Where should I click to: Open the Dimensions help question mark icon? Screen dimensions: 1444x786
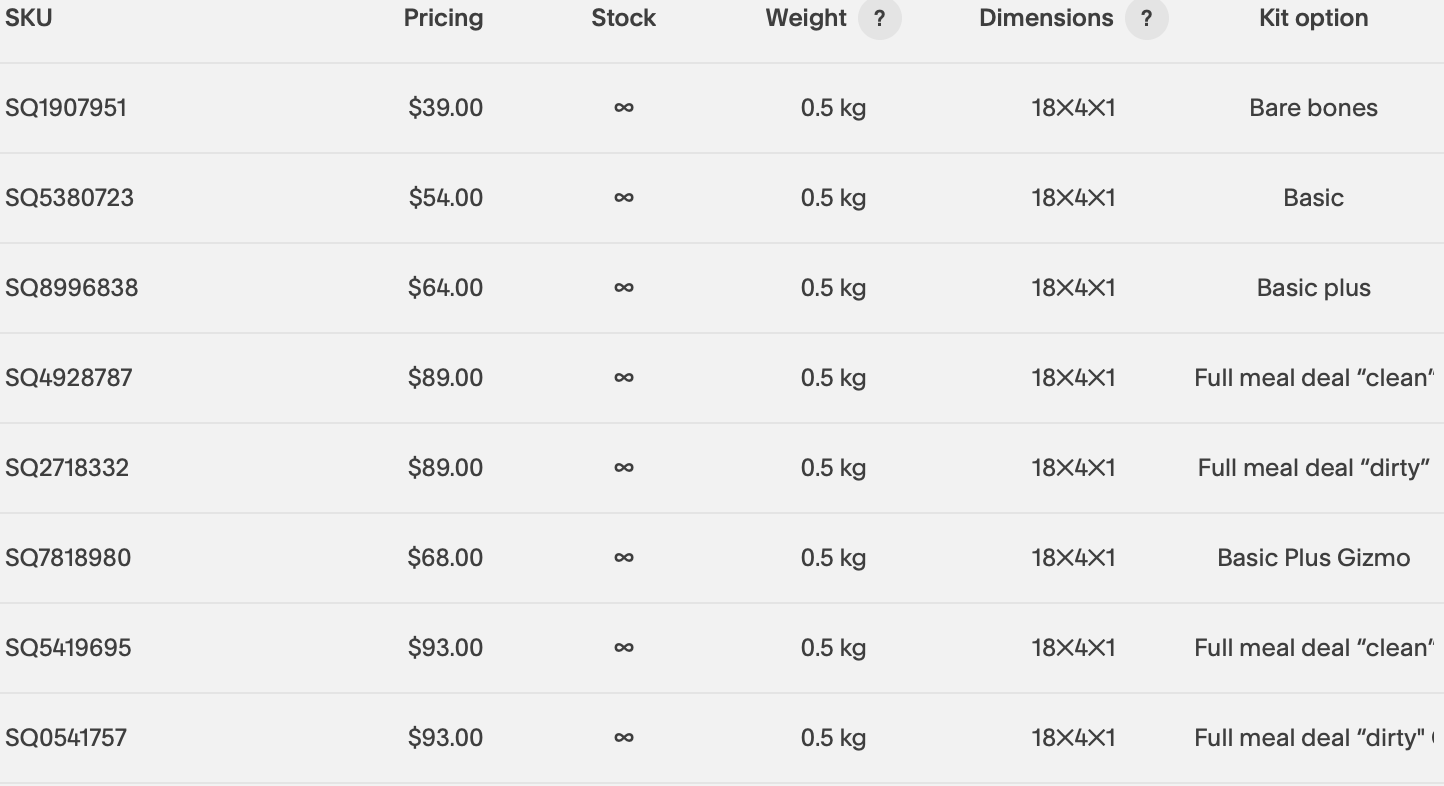[1146, 18]
